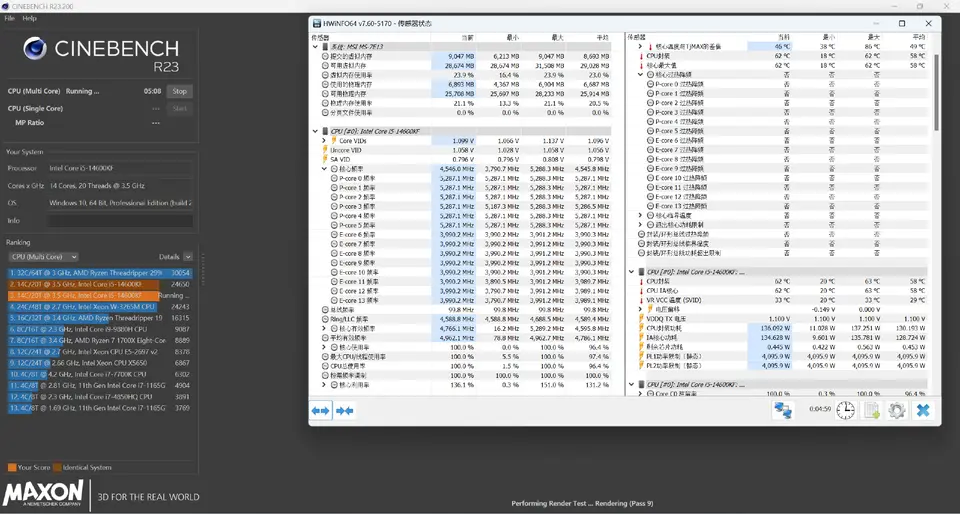The image size is (960, 514).
Task: Select ranking row AMD Ryzen 7 1700X
Action: (100, 340)
